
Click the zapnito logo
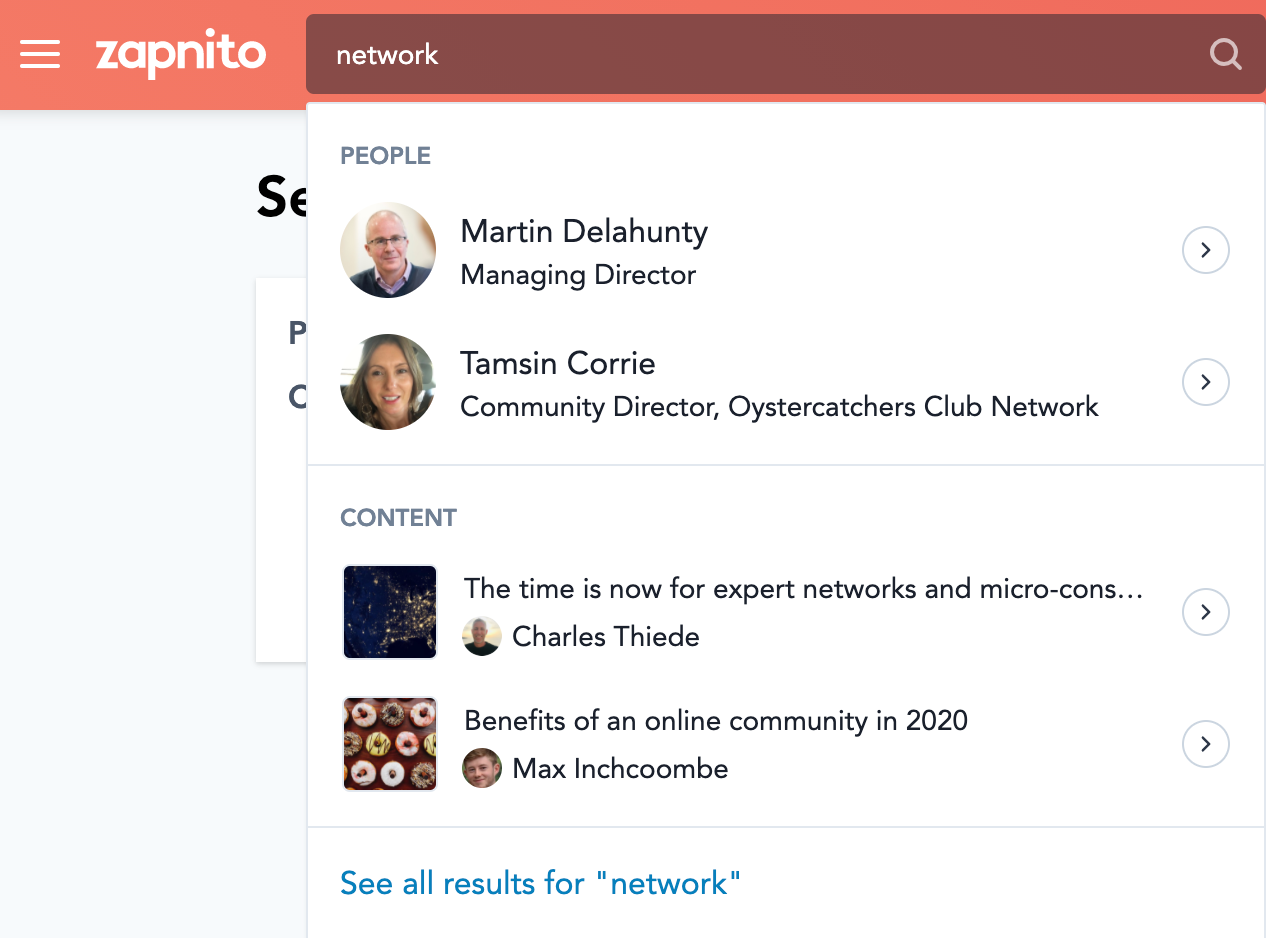[181, 54]
